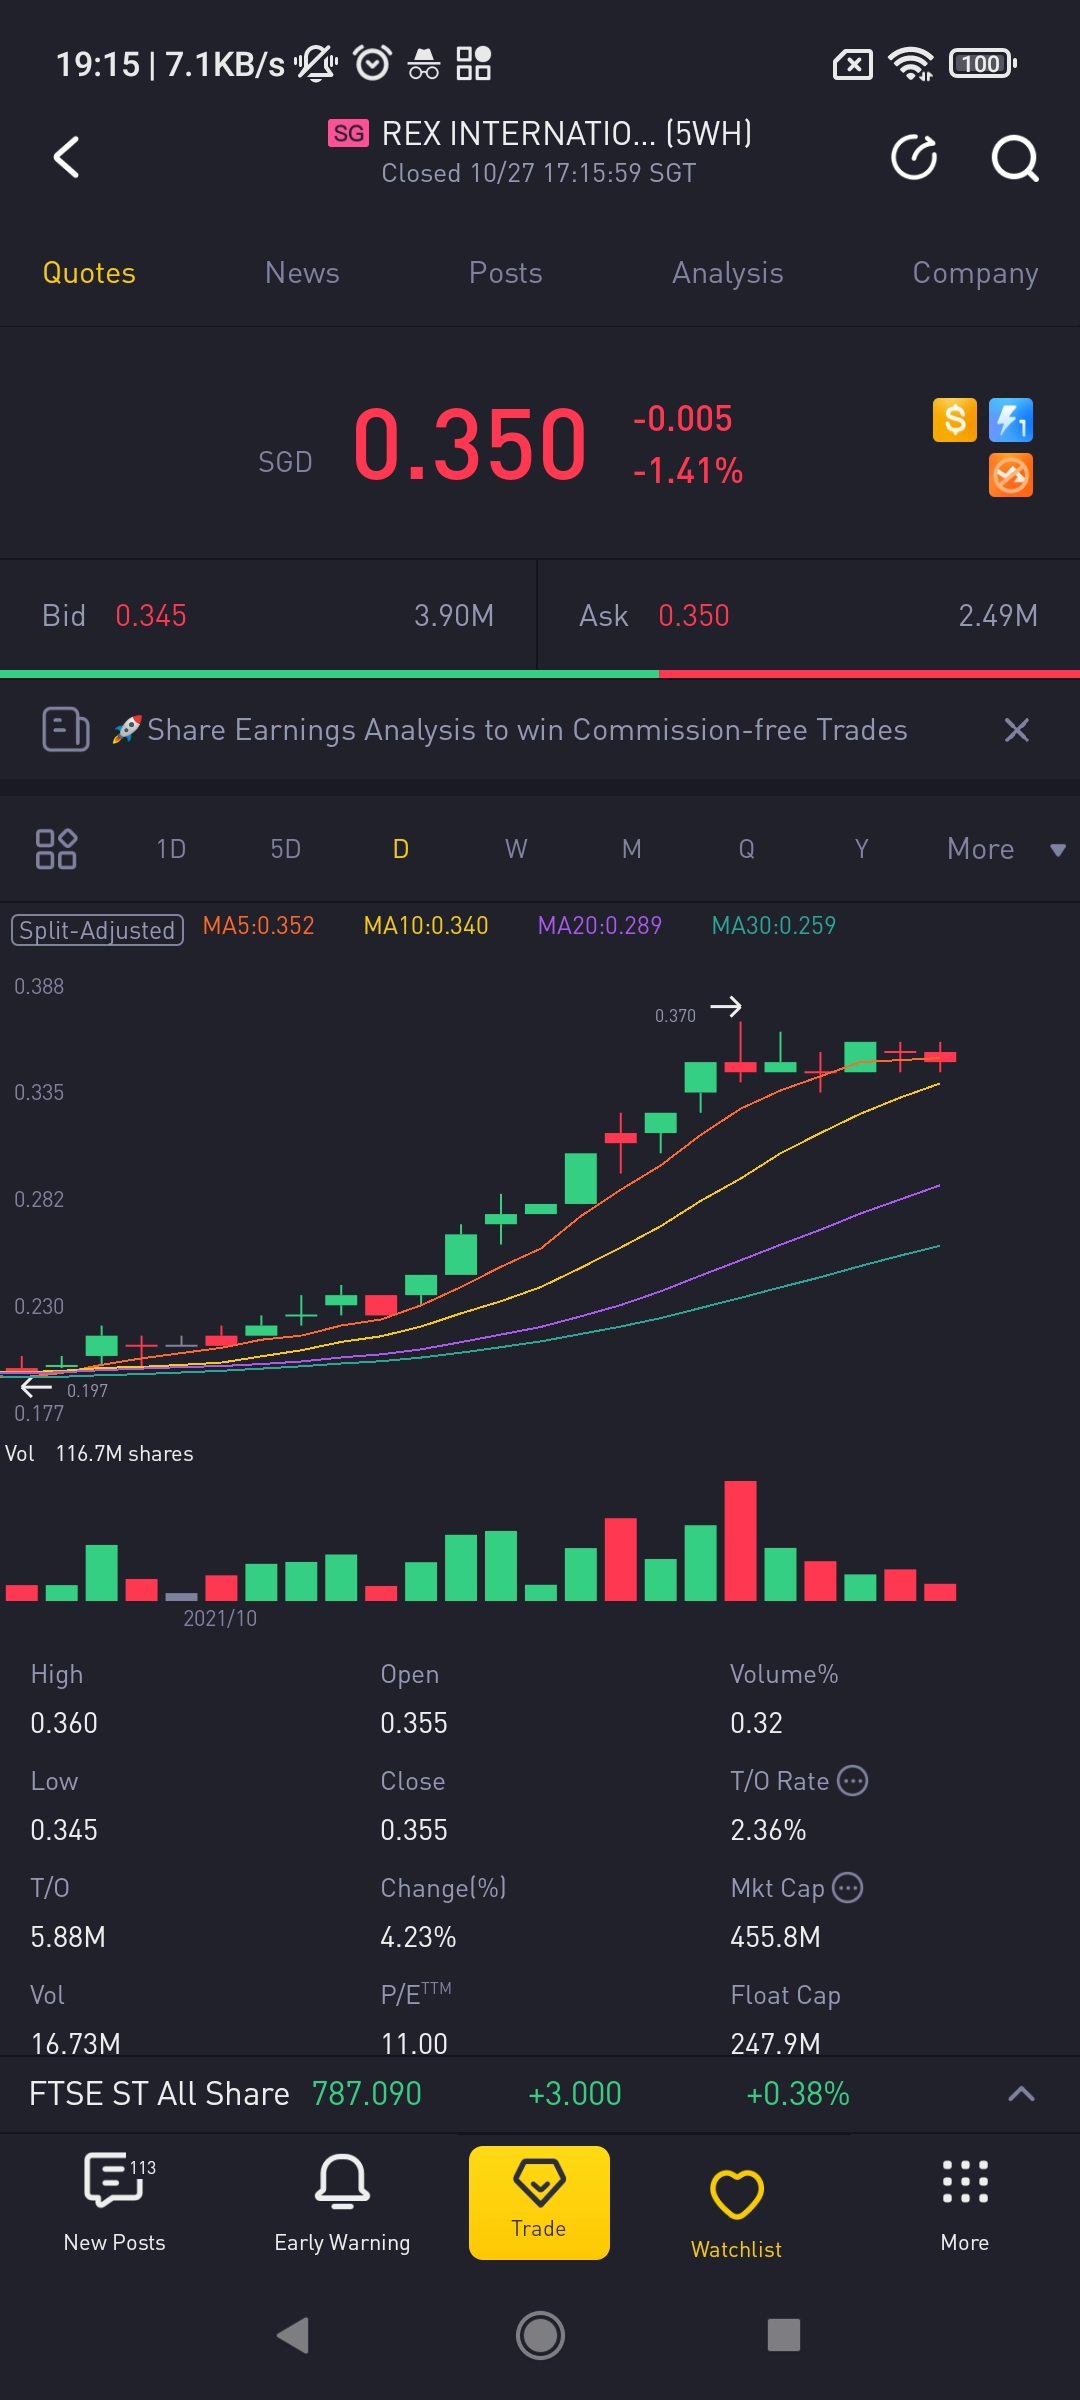Dismiss the commission-free trades banner
1080x2400 pixels.
(x=1016, y=730)
